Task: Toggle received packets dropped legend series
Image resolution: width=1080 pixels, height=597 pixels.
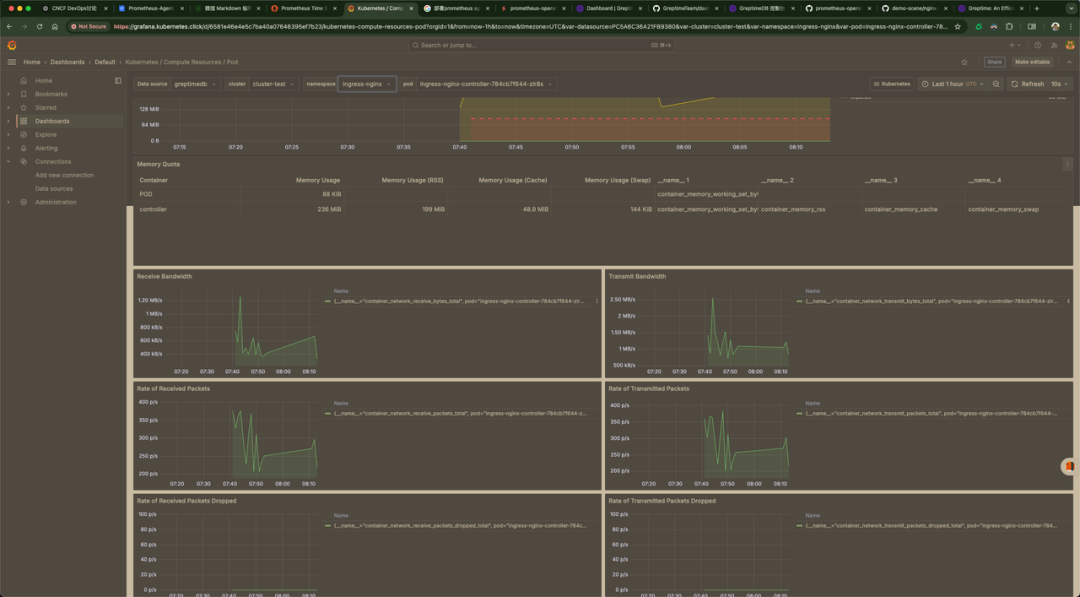Action: pos(460,525)
